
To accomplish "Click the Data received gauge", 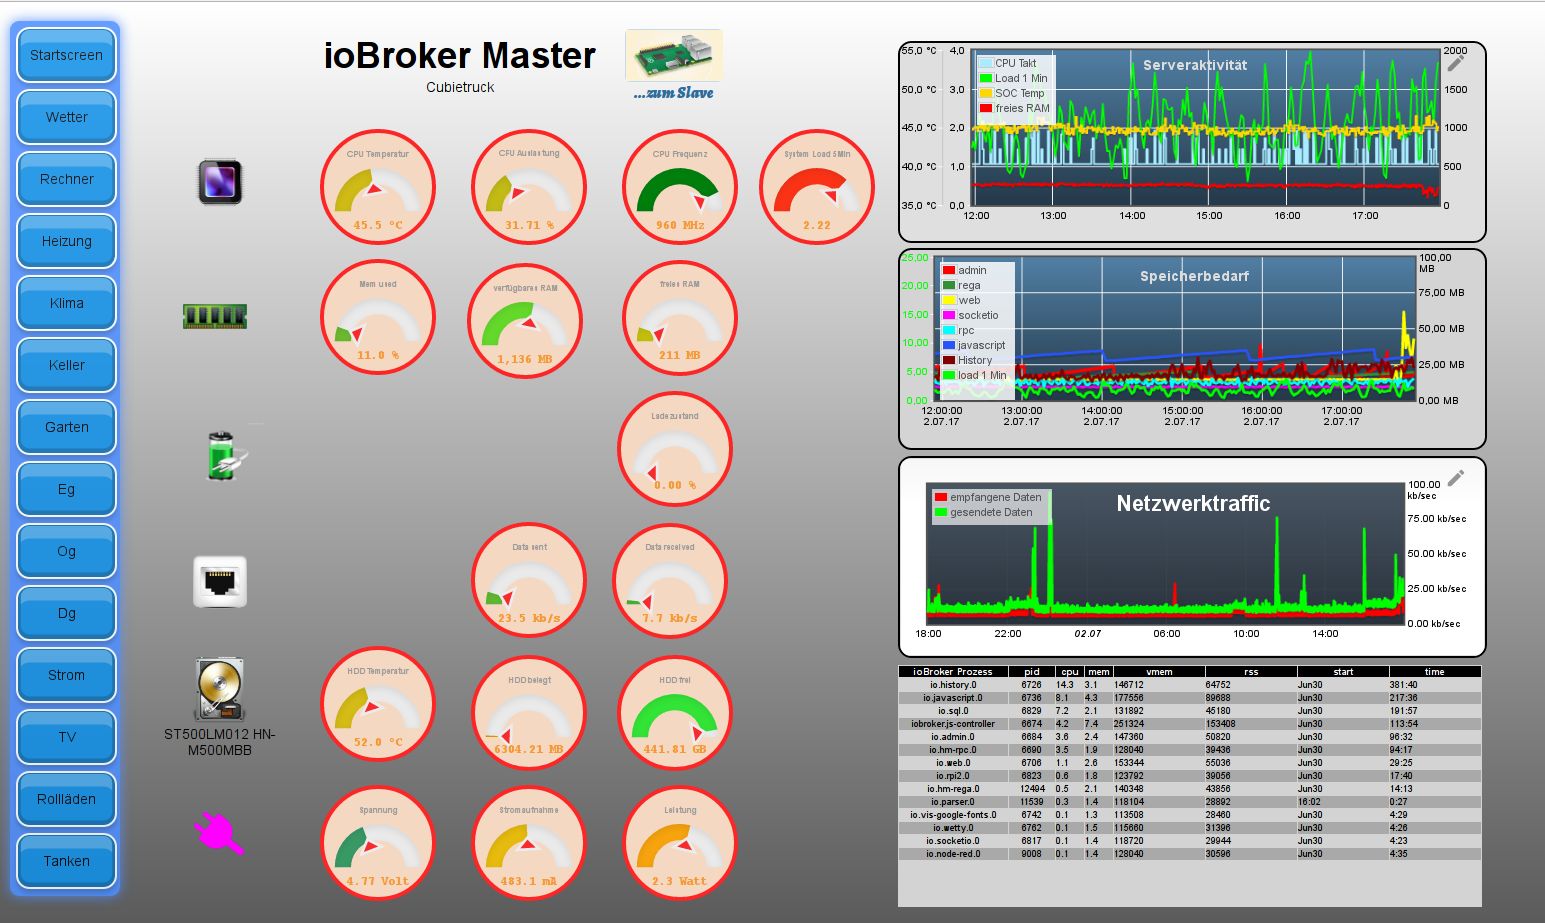I will [670, 581].
